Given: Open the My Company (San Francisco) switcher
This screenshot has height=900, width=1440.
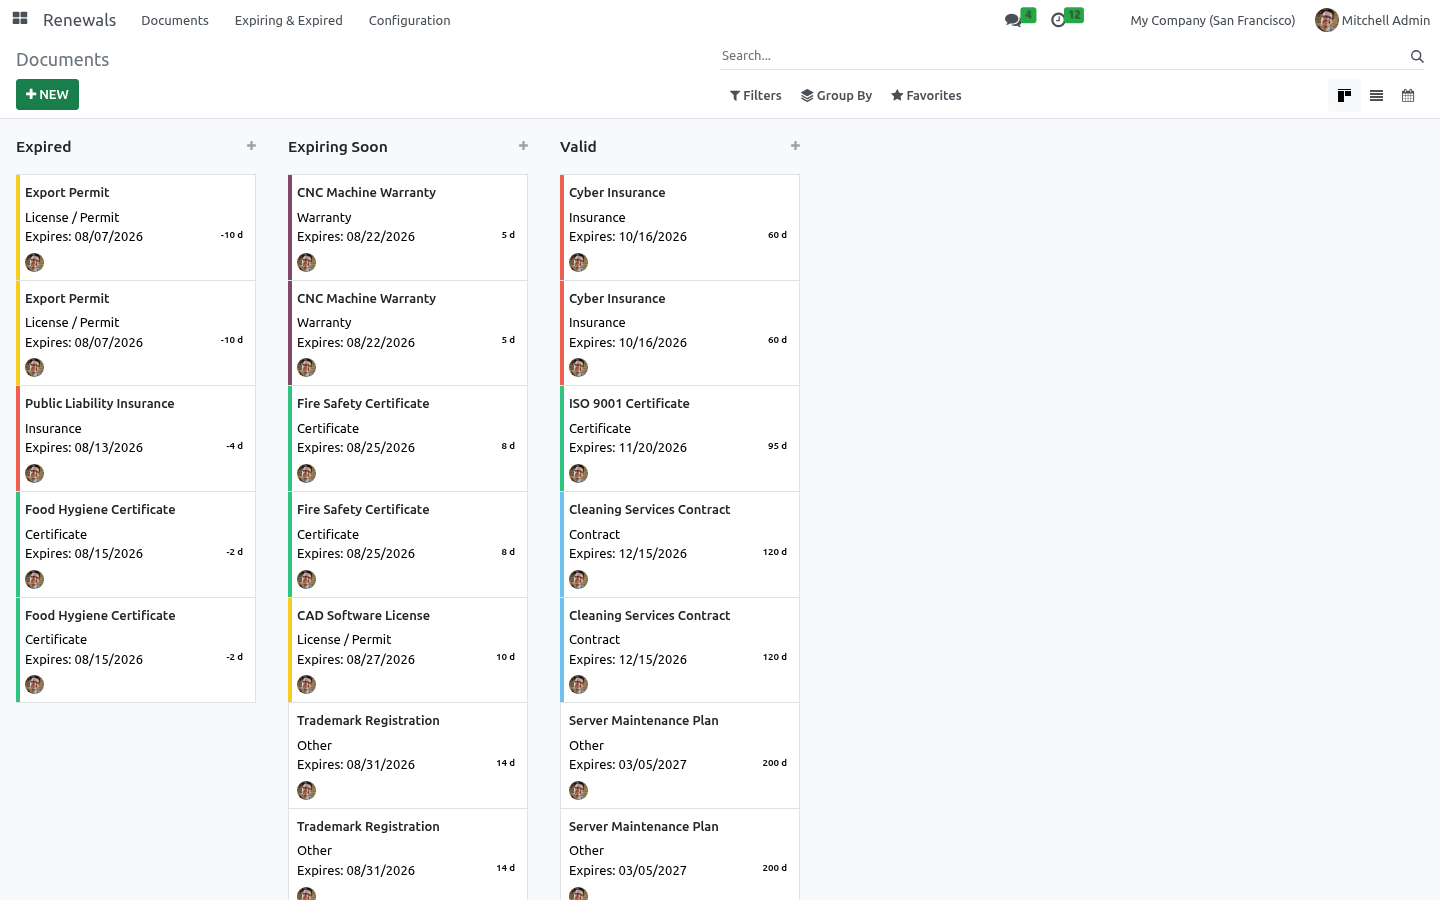Looking at the screenshot, I should (1212, 20).
